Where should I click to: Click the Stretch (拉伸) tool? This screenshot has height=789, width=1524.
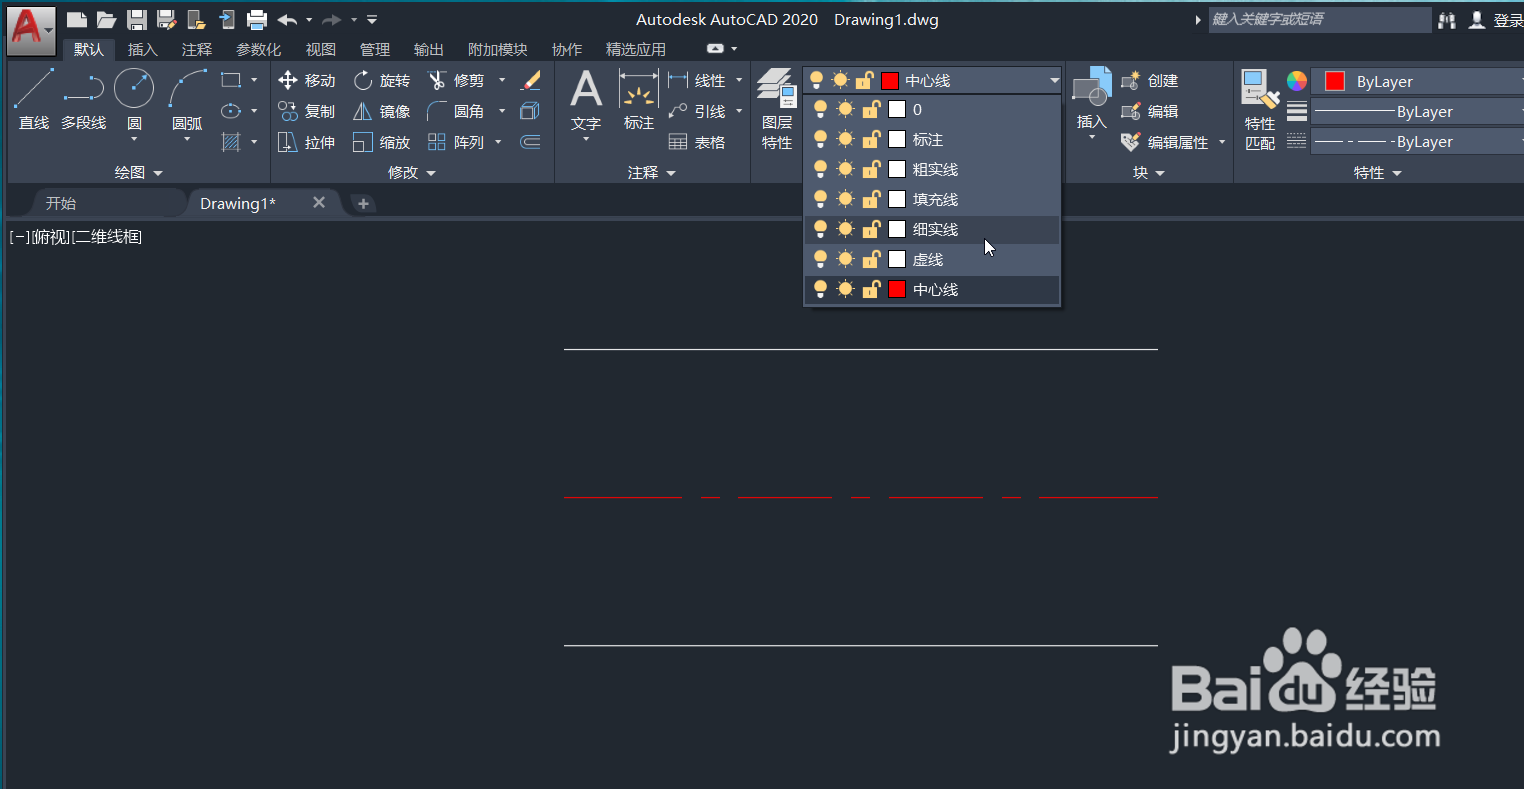coord(307,143)
